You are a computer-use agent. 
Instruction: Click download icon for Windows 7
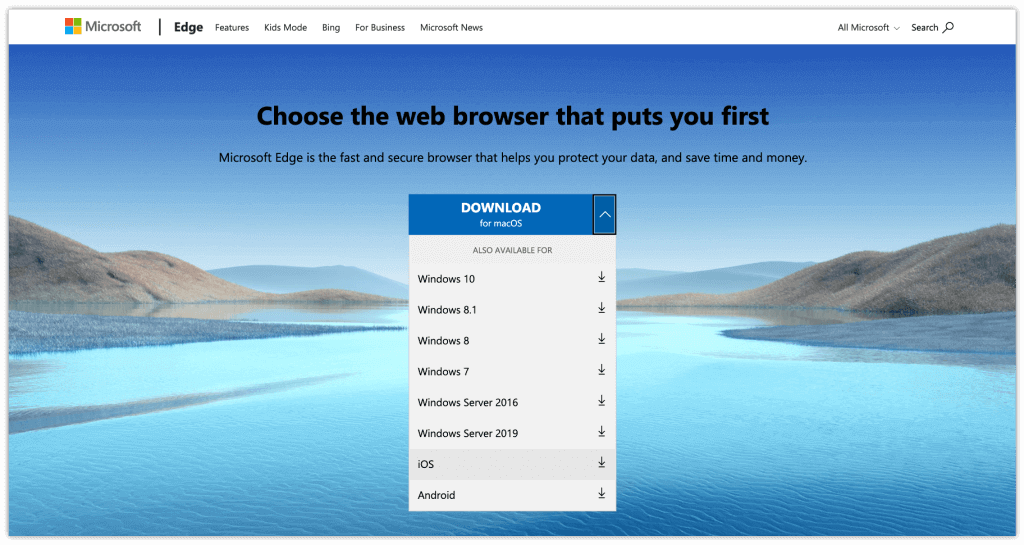pos(601,371)
